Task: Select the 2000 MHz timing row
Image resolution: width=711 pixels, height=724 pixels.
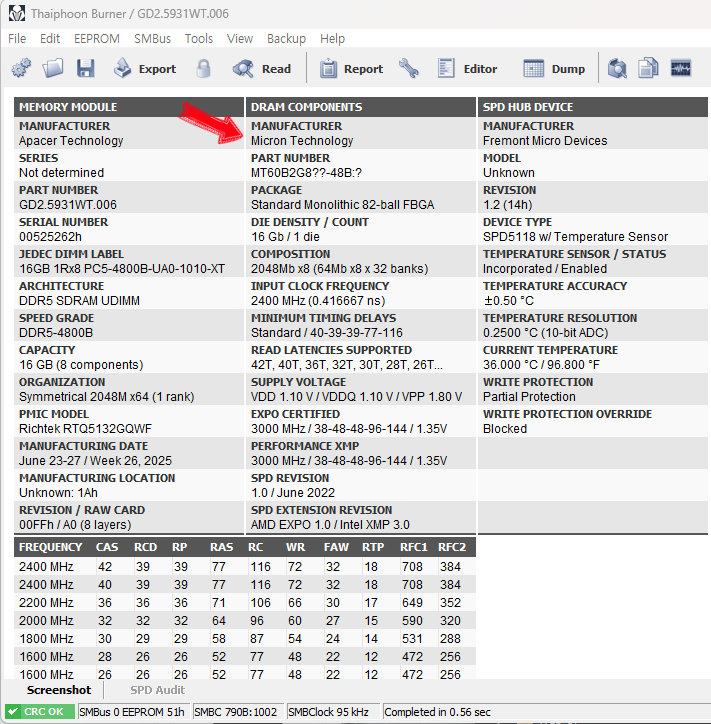Action: [x=245, y=621]
